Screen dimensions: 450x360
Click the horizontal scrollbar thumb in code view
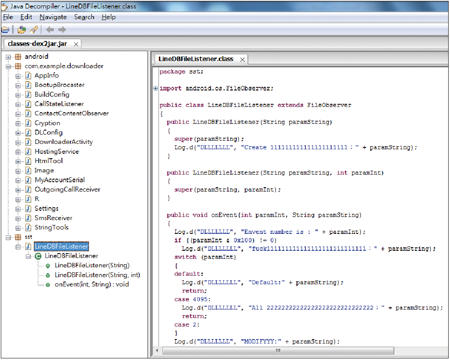point(278,351)
